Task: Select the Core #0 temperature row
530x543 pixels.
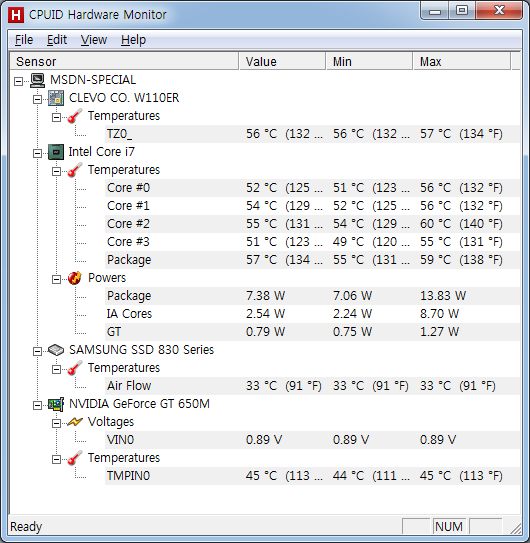Action: (x=312, y=188)
